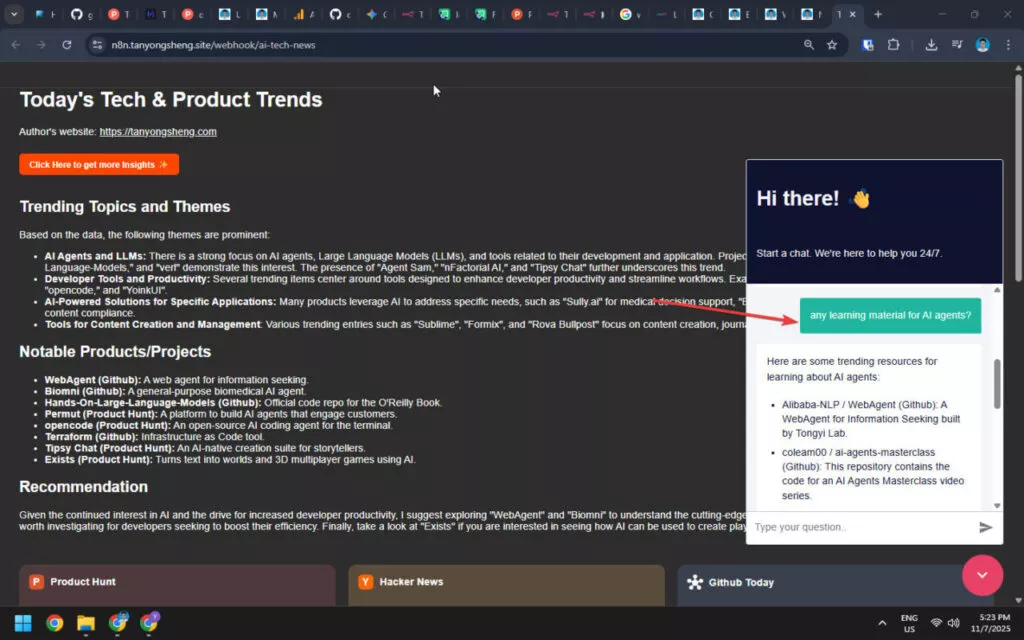
Task: Open the tanyongsheng.com author website link
Action: tap(158, 132)
